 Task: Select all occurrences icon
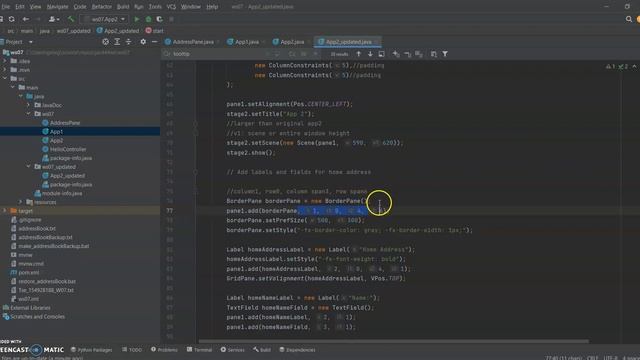tap(419, 54)
